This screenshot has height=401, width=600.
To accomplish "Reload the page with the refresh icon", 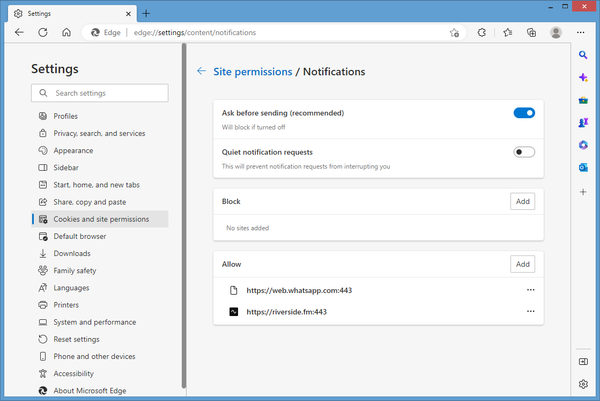I will click(43, 33).
